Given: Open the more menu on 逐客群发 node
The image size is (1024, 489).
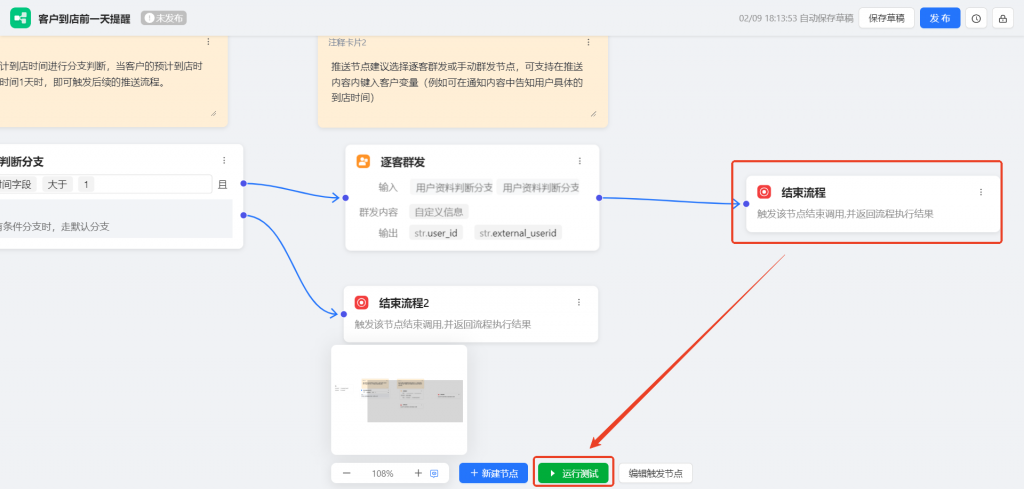Looking at the screenshot, I should pyautogui.click(x=579, y=161).
